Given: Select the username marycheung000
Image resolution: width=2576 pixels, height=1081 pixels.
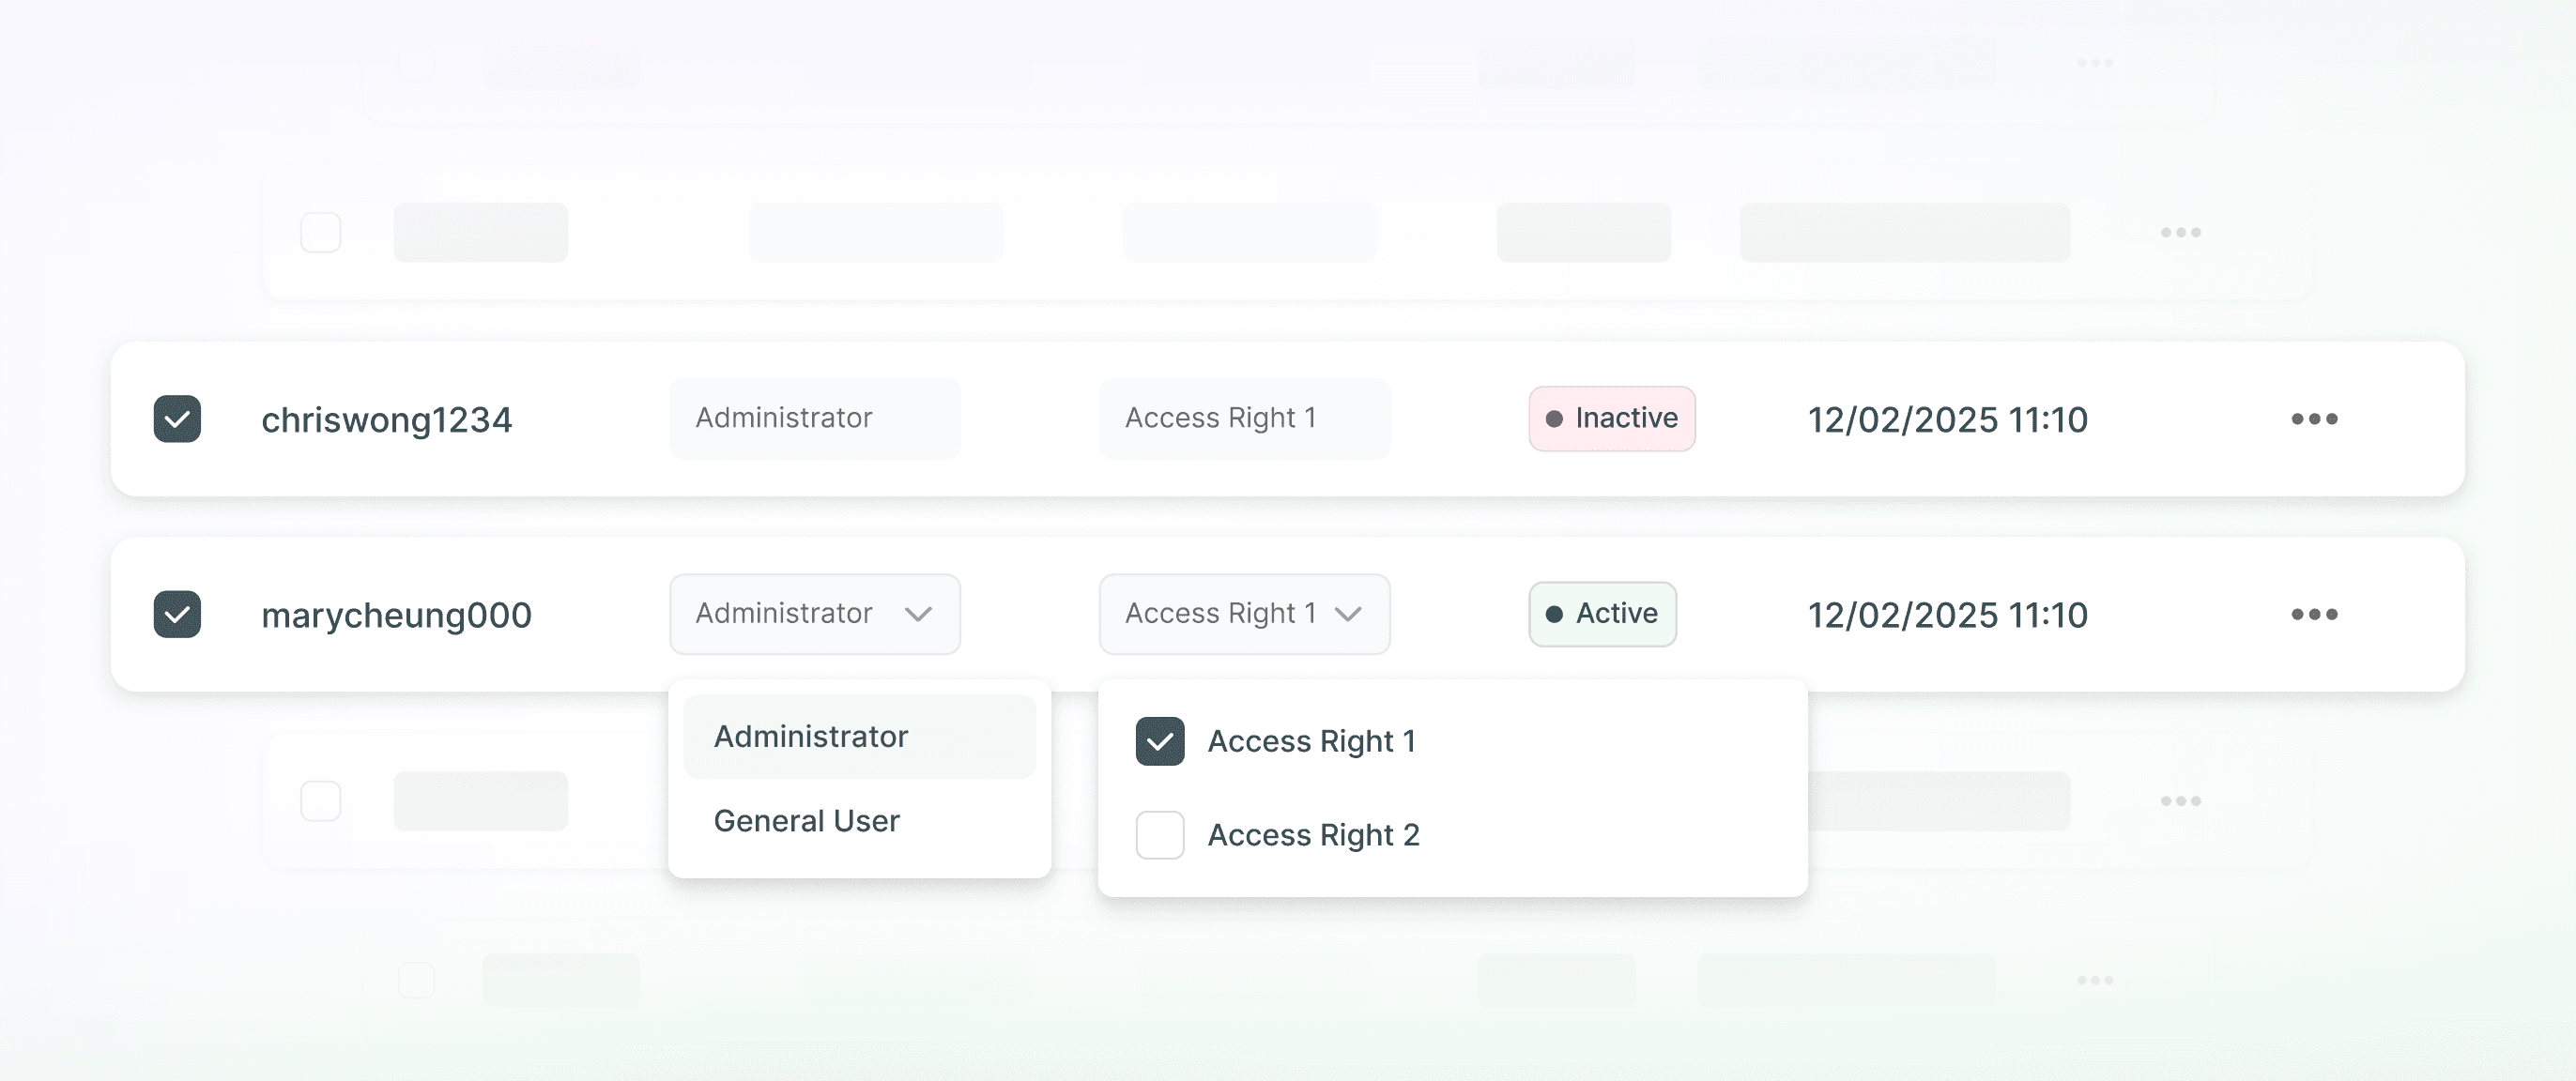Looking at the screenshot, I should (x=397, y=615).
